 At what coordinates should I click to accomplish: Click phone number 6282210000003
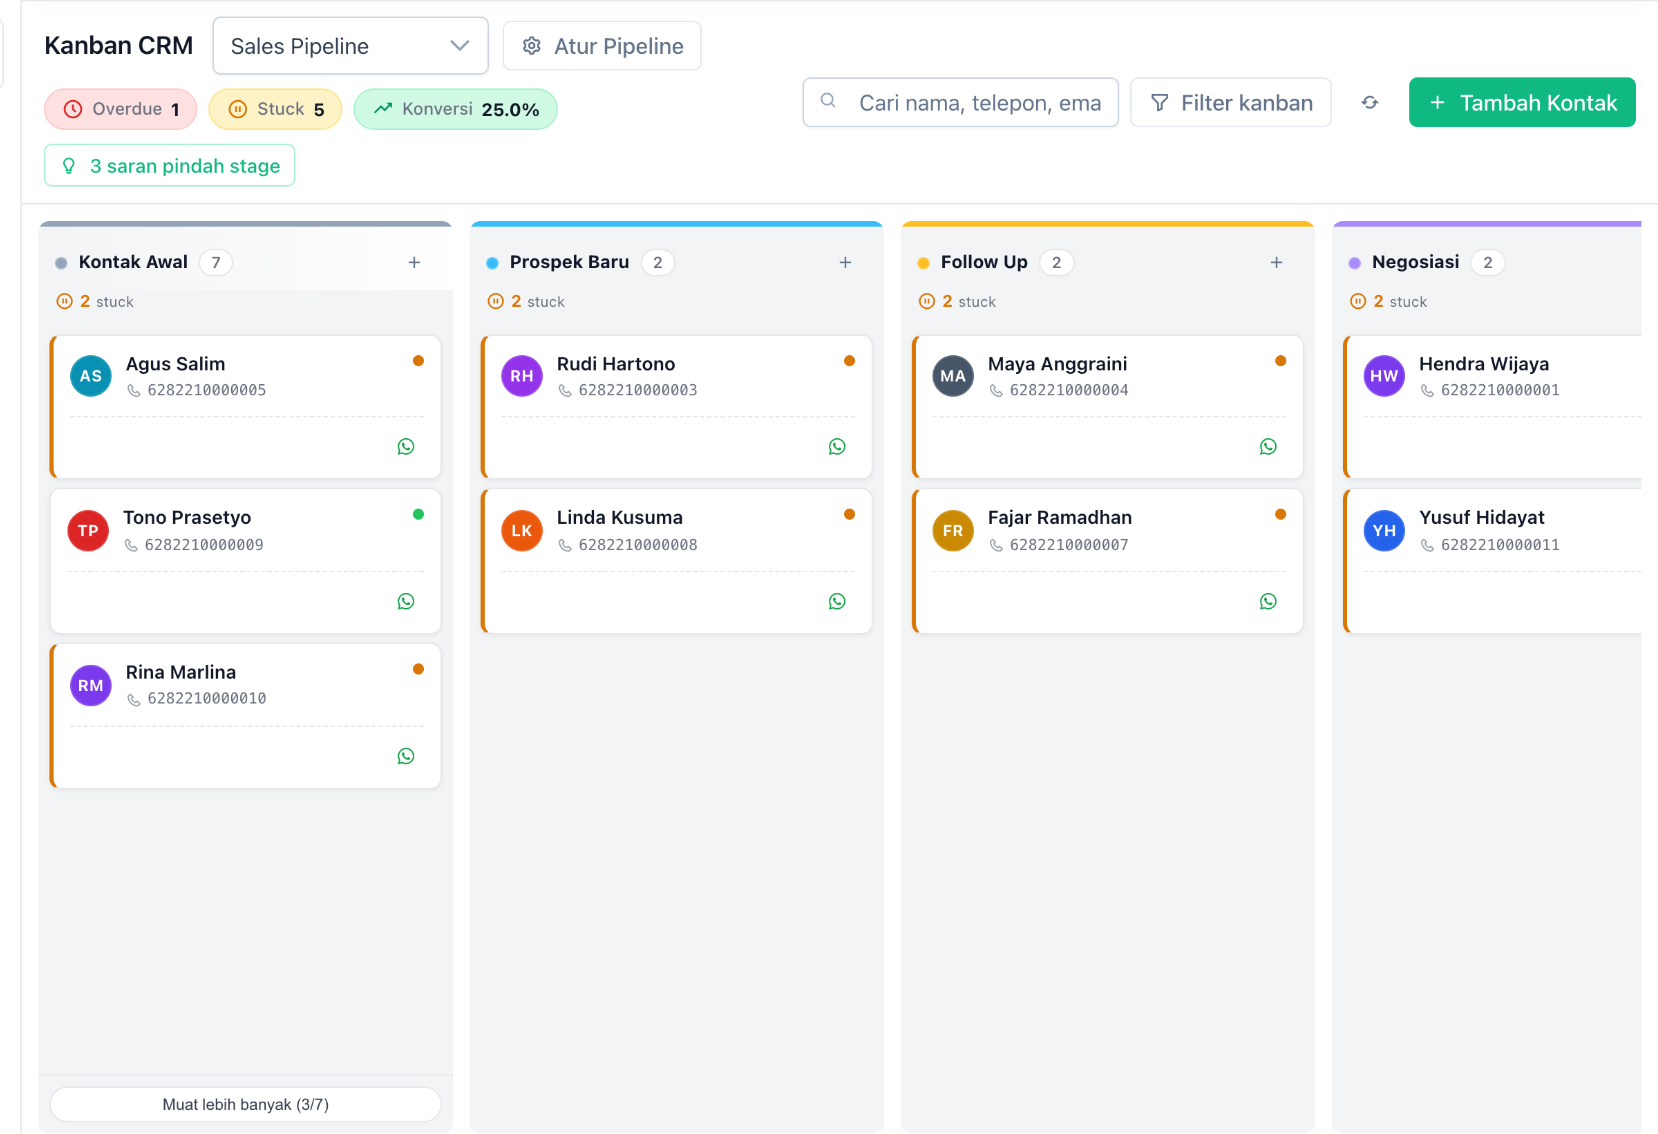pyautogui.click(x=638, y=390)
